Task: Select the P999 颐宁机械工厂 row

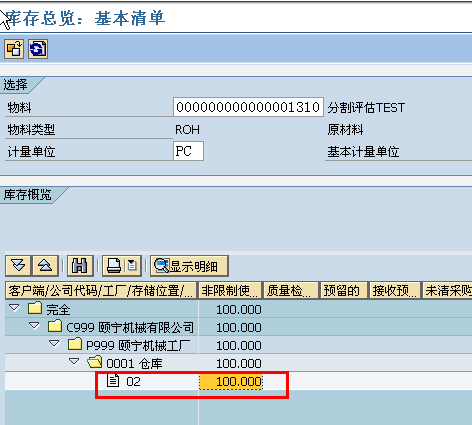Action: [x=238, y=345]
